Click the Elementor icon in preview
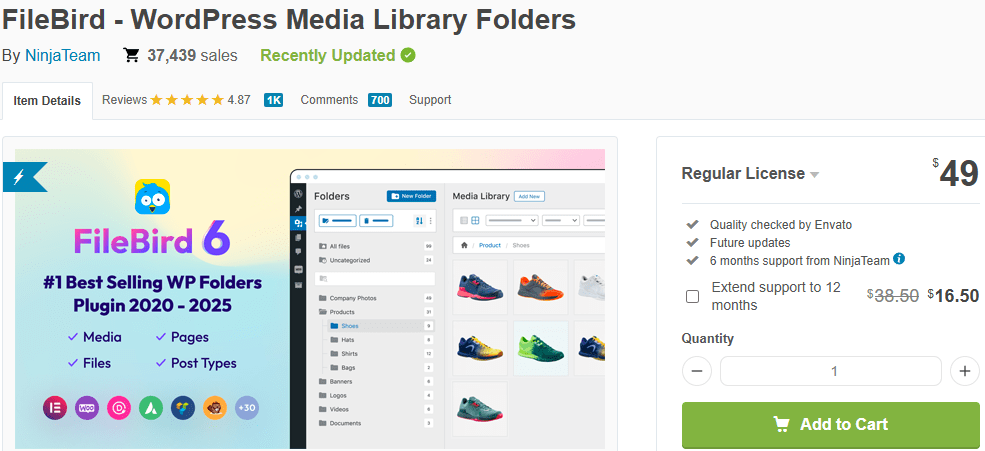 [x=55, y=408]
